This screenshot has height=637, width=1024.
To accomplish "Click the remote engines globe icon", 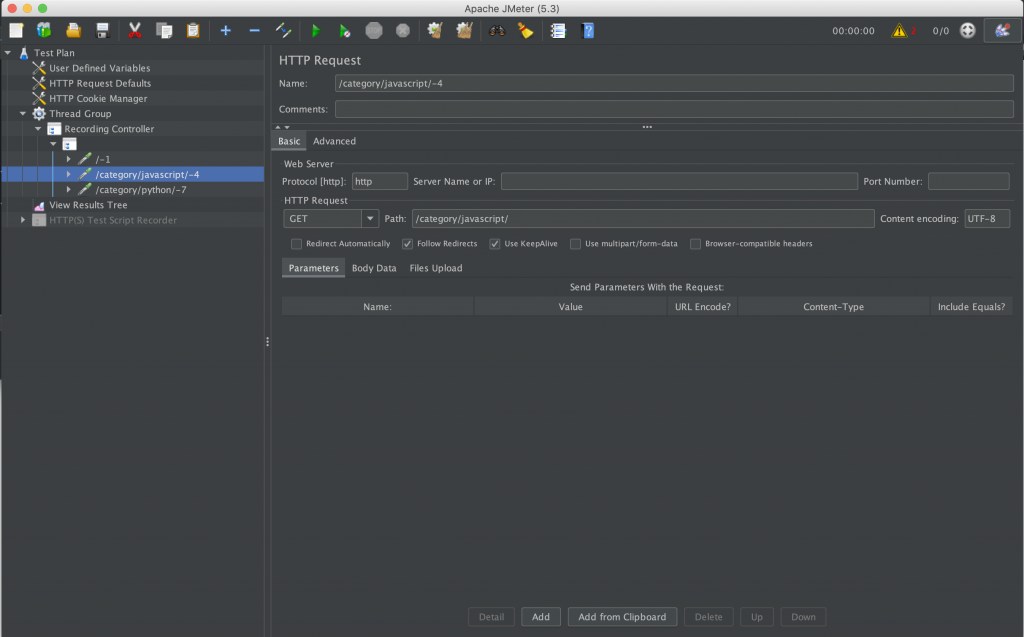I will [x=968, y=31].
